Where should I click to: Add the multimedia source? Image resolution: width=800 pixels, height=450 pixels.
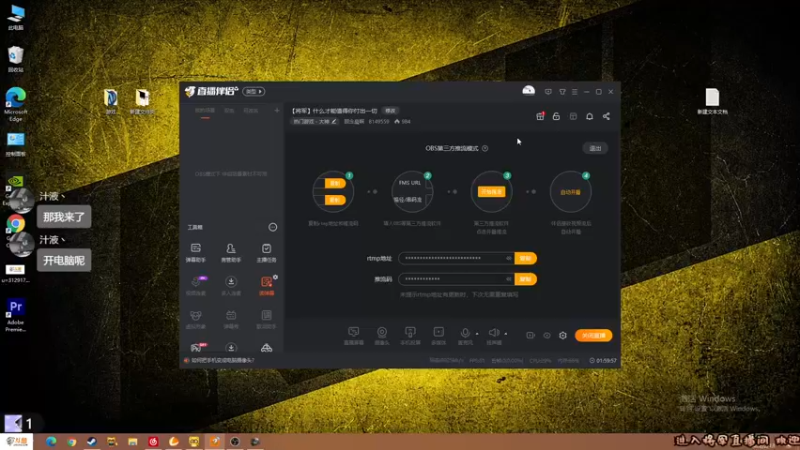(x=438, y=336)
